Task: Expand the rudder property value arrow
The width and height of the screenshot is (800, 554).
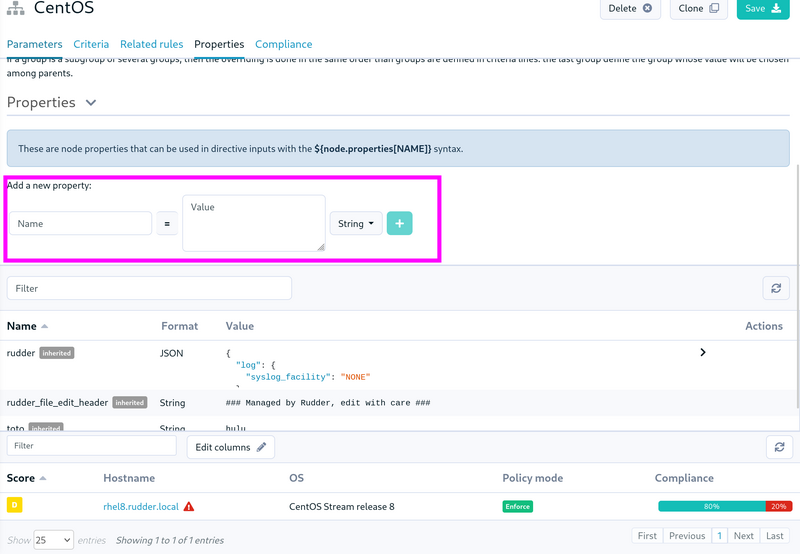Action: coord(703,352)
